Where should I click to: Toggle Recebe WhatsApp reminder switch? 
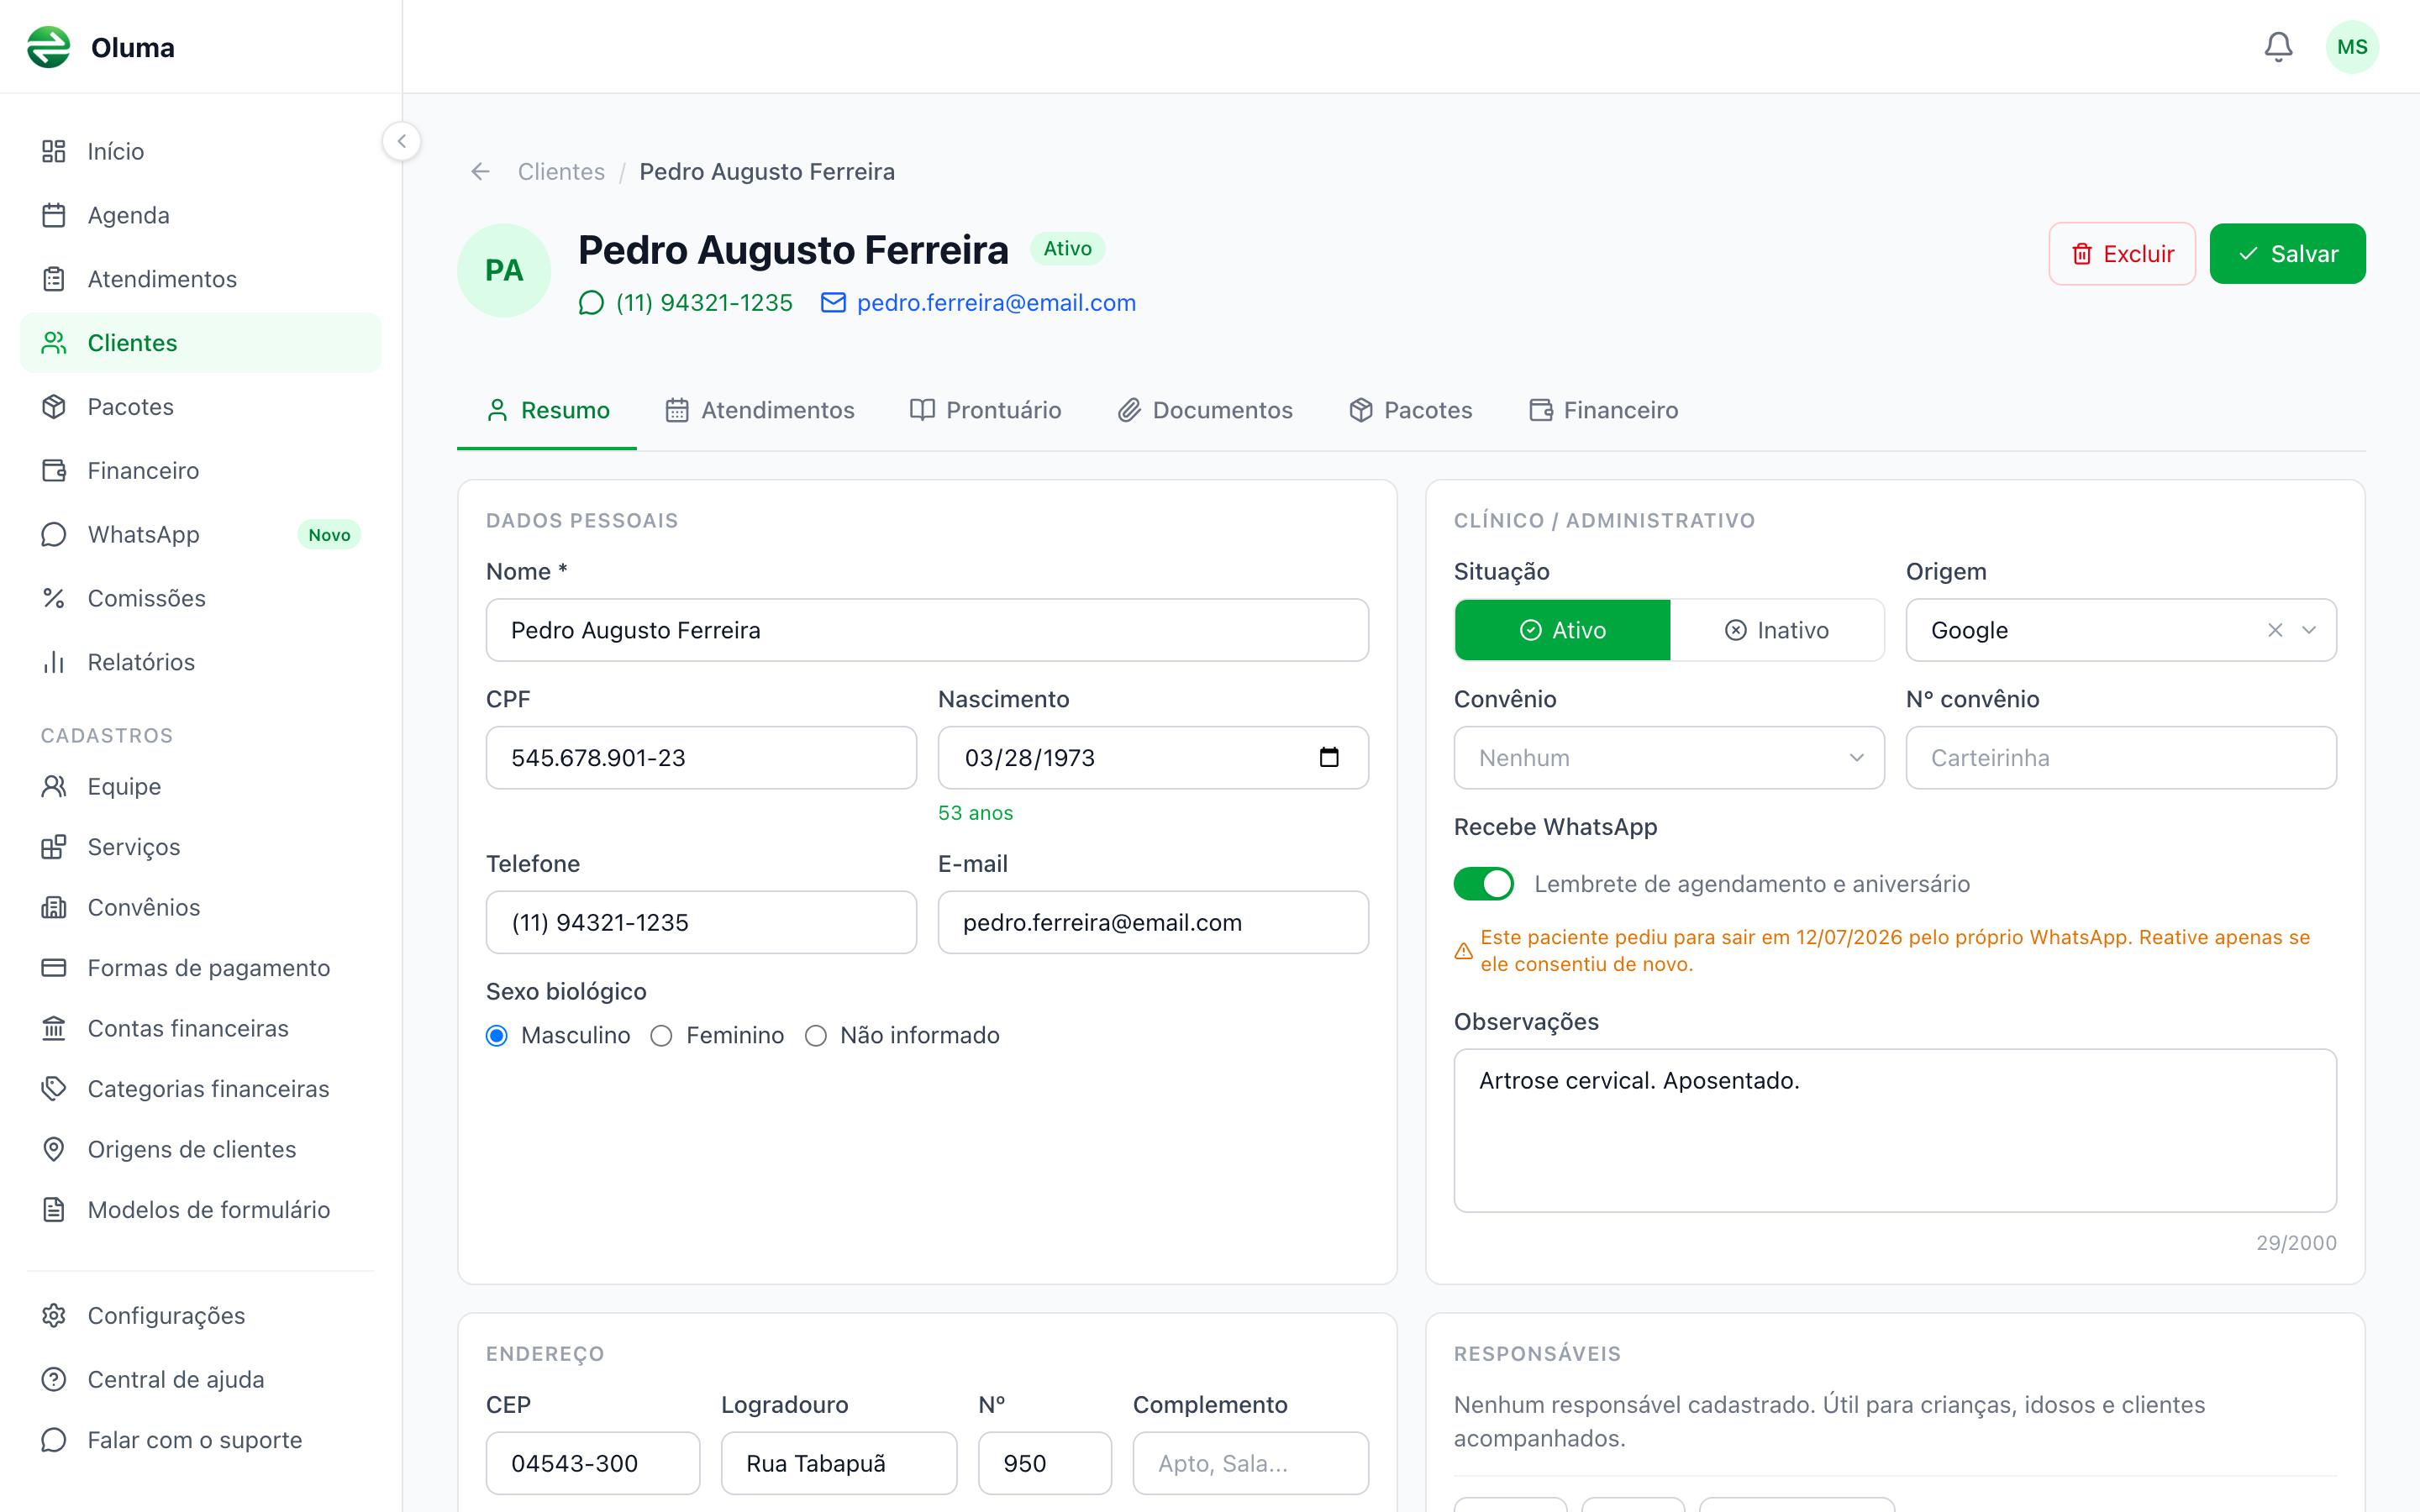[1483, 884]
